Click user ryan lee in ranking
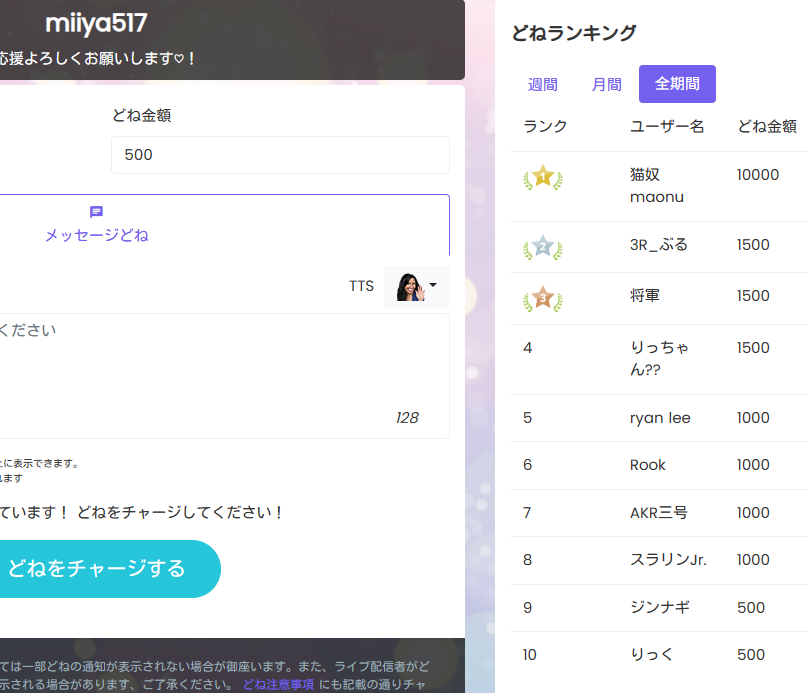808x693 pixels. click(660, 418)
